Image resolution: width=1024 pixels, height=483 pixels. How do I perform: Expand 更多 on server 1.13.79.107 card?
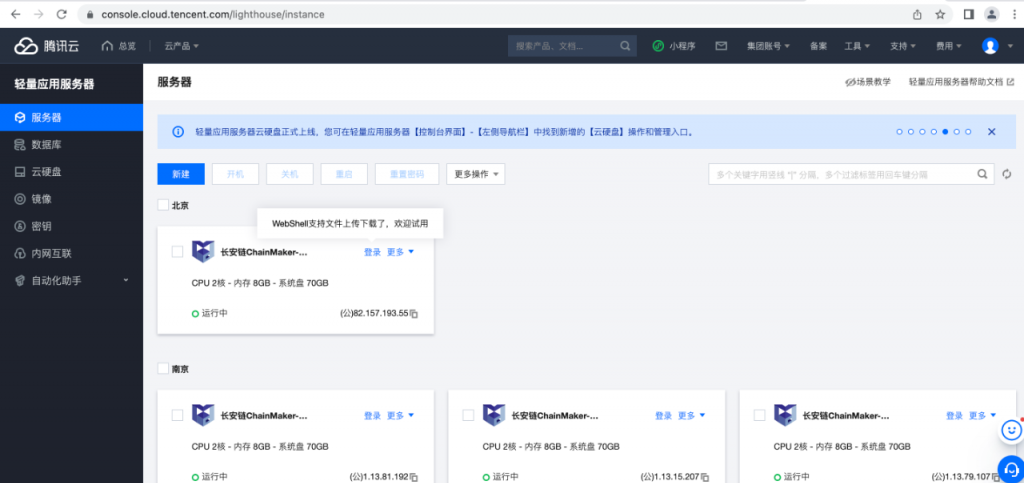pyautogui.click(x=982, y=415)
